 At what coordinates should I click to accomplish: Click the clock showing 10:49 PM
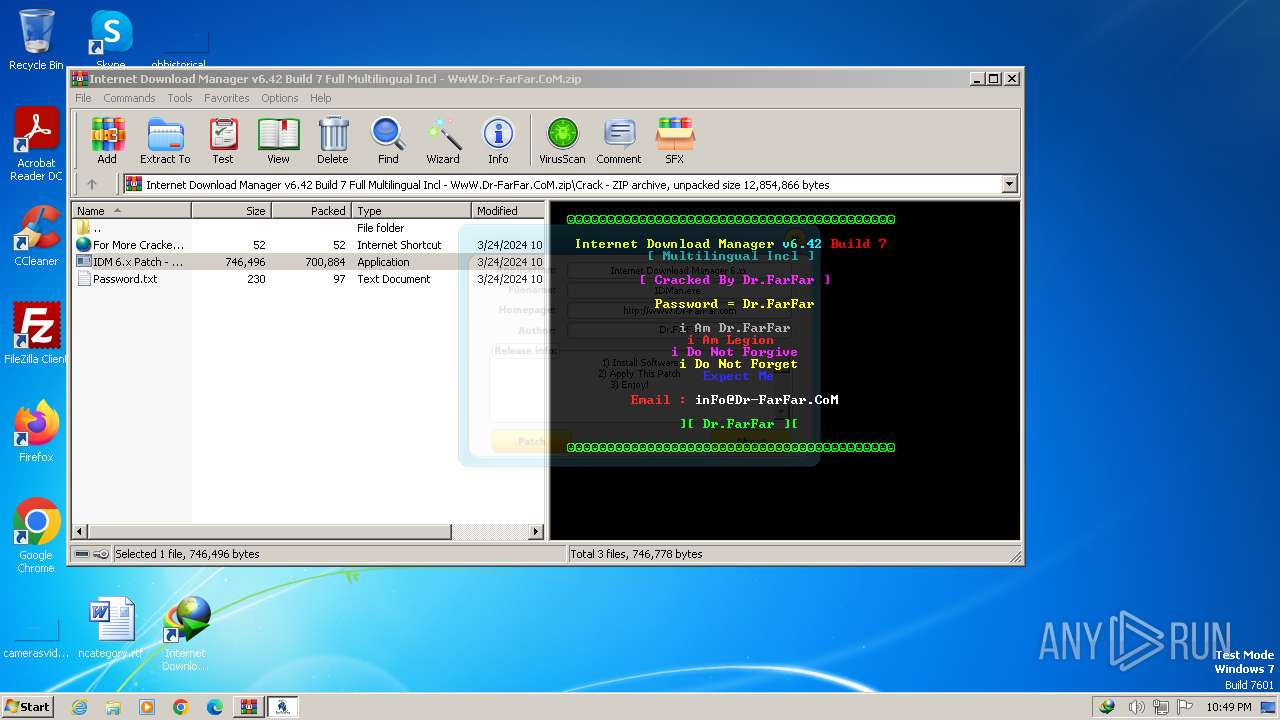(x=1228, y=707)
